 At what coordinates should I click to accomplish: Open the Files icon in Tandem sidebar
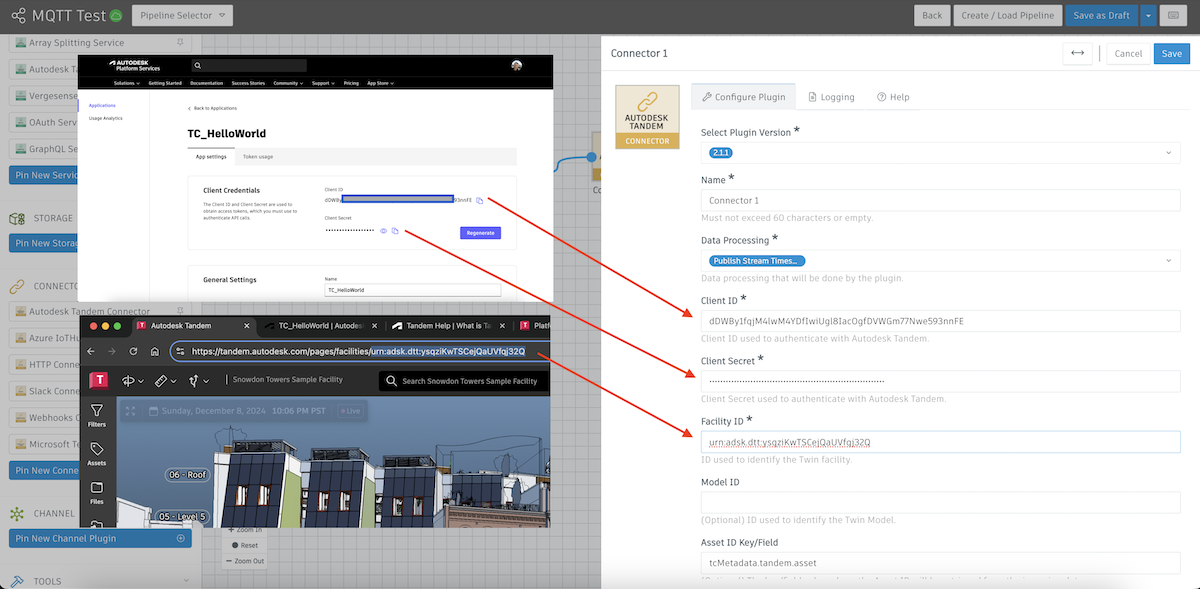(x=97, y=492)
